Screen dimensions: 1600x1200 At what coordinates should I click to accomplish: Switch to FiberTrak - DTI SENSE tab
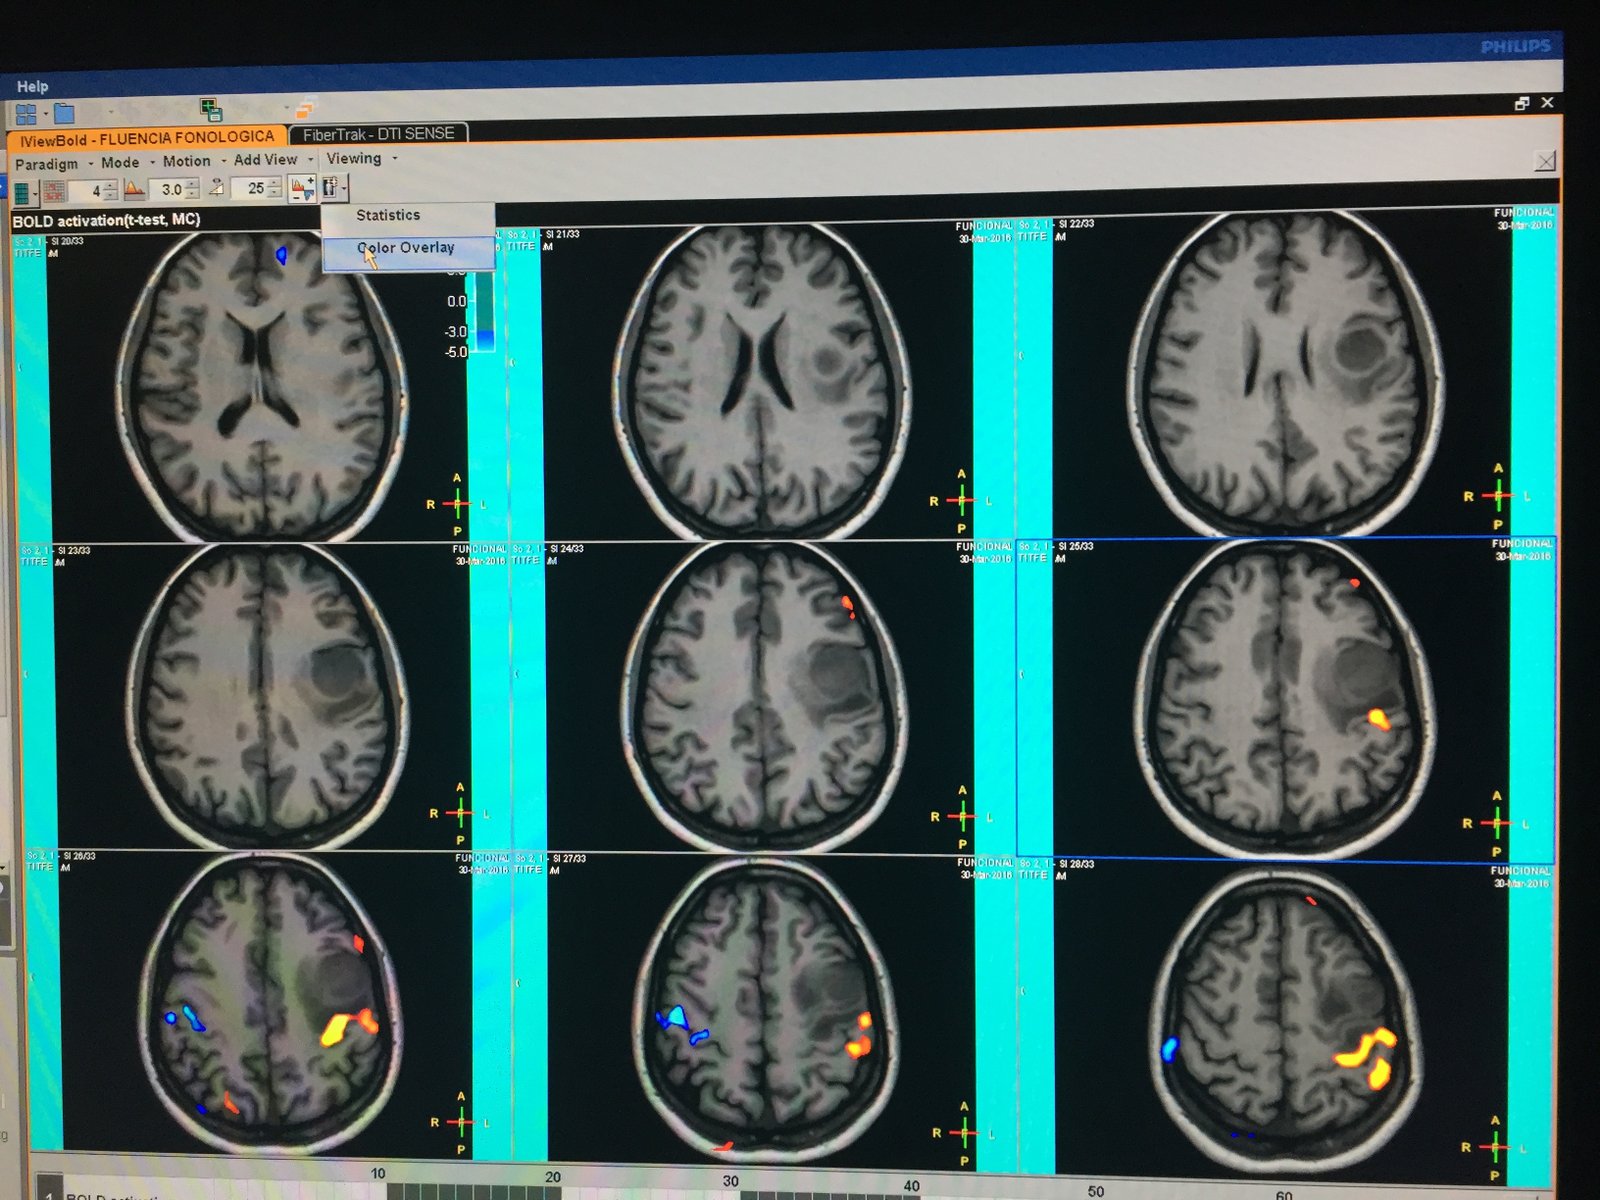pos(378,134)
